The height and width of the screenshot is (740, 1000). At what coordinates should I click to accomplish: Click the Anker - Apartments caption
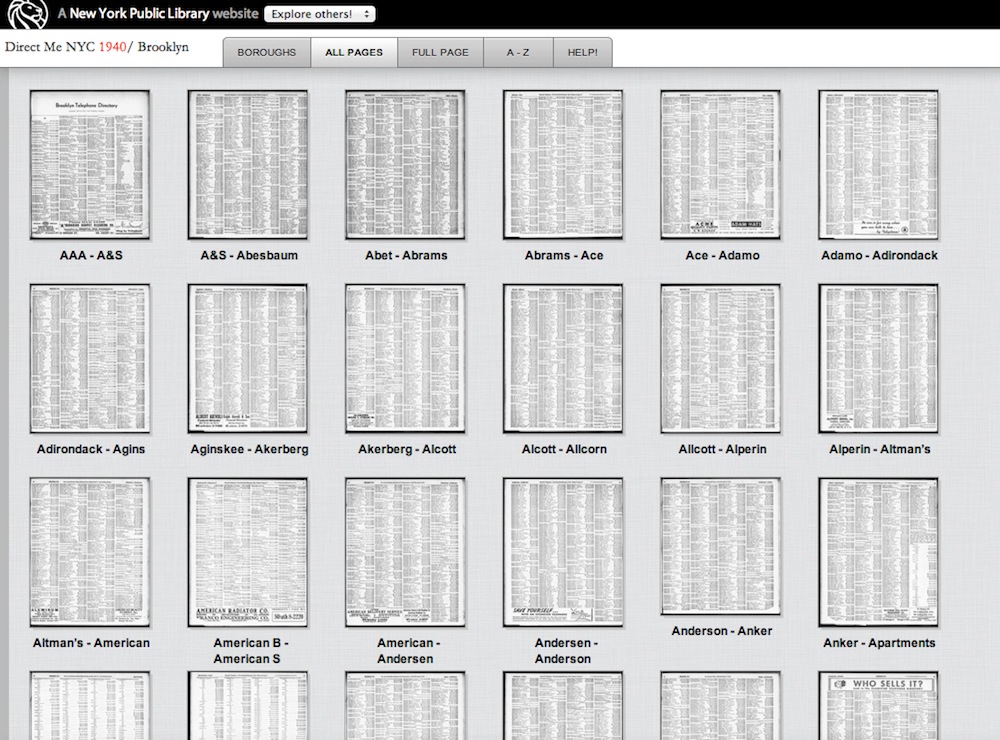point(879,643)
